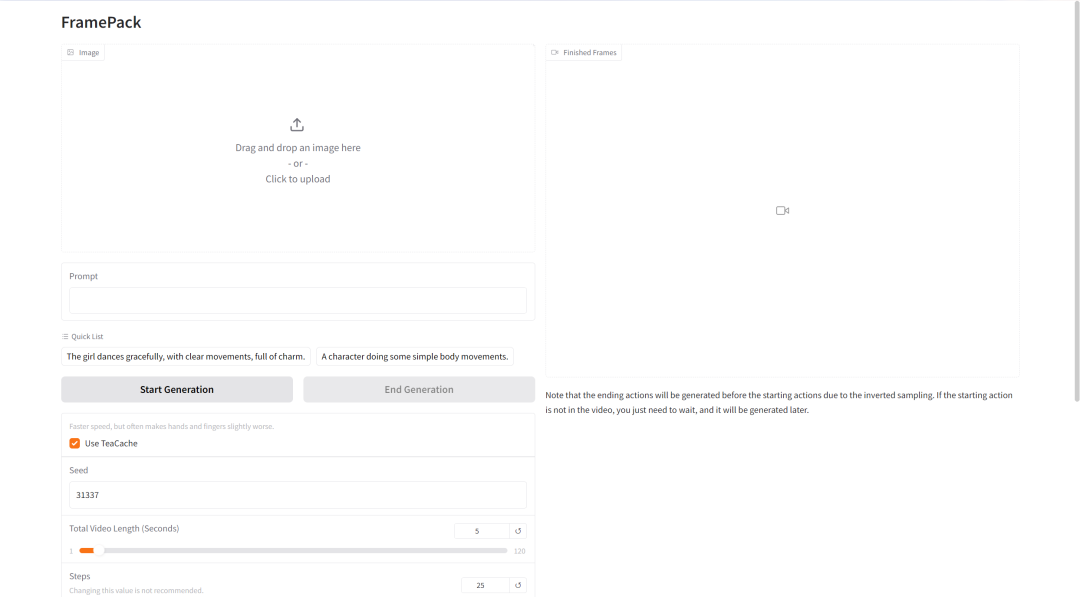The height and width of the screenshot is (597, 1080).
Task: Choose the 'girl dances gracefully' quick prompt
Action: 185,357
